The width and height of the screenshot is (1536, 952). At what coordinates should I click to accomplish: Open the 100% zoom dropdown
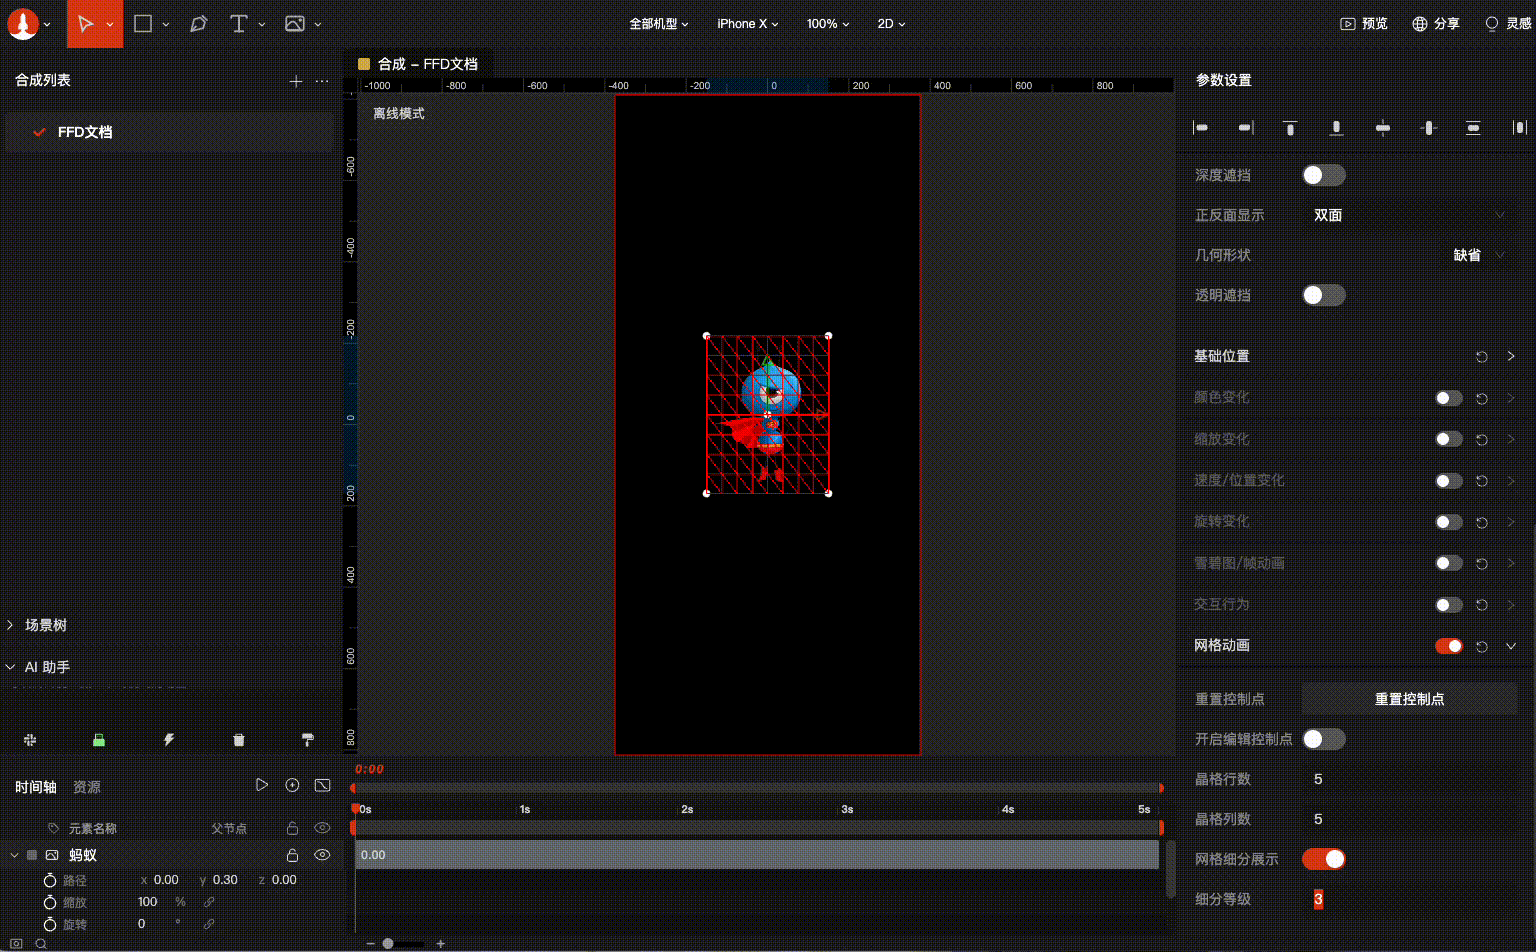(x=828, y=24)
